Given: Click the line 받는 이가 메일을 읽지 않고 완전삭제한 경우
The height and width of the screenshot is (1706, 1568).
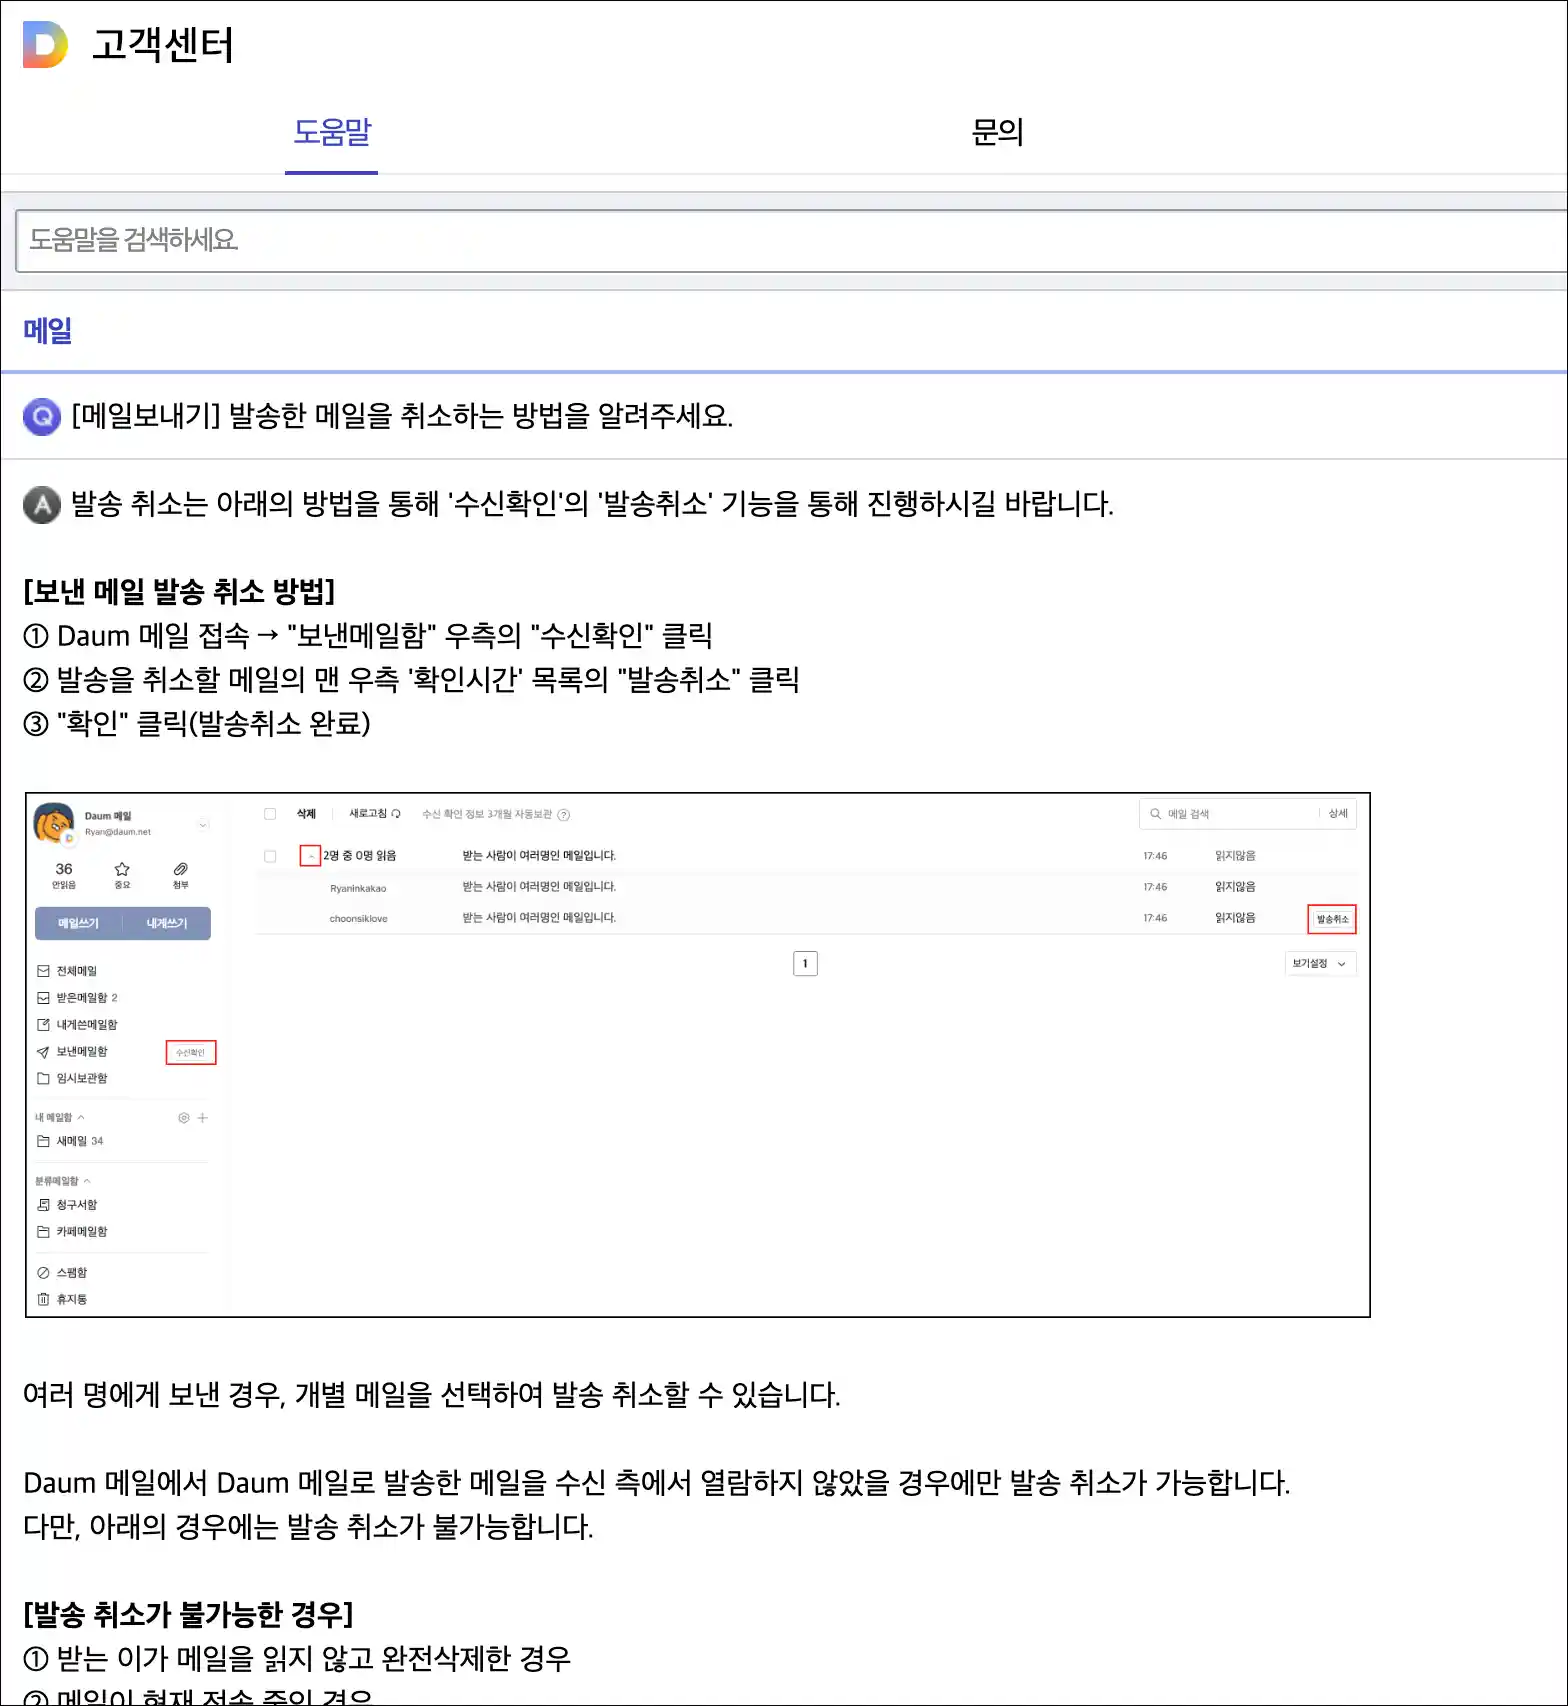Looking at the screenshot, I should [297, 1658].
